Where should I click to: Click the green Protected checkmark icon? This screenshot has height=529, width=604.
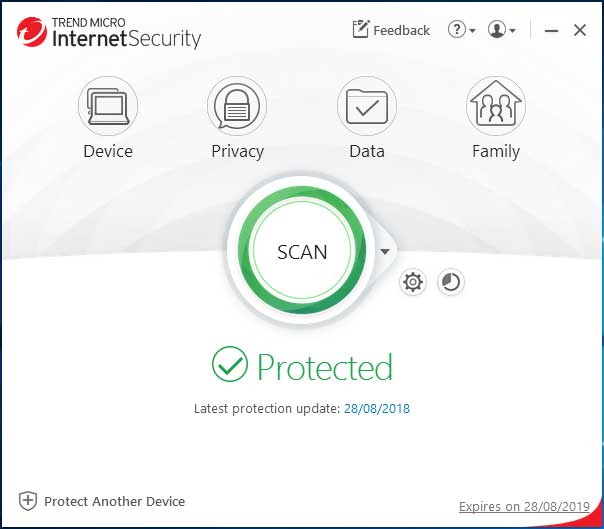[x=230, y=364]
